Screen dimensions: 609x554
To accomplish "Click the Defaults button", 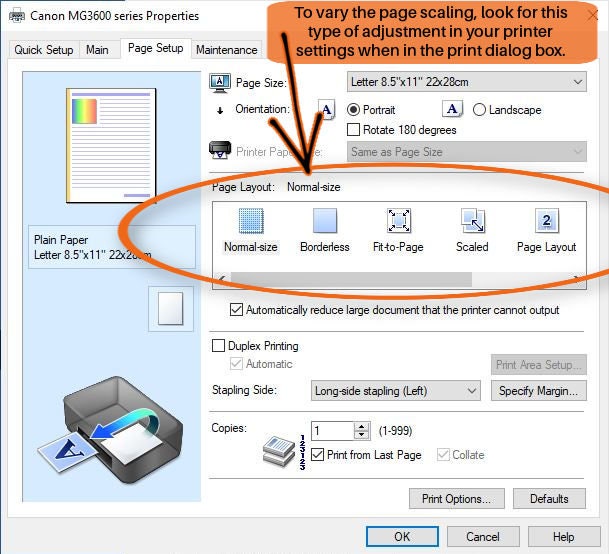I will coord(549,498).
